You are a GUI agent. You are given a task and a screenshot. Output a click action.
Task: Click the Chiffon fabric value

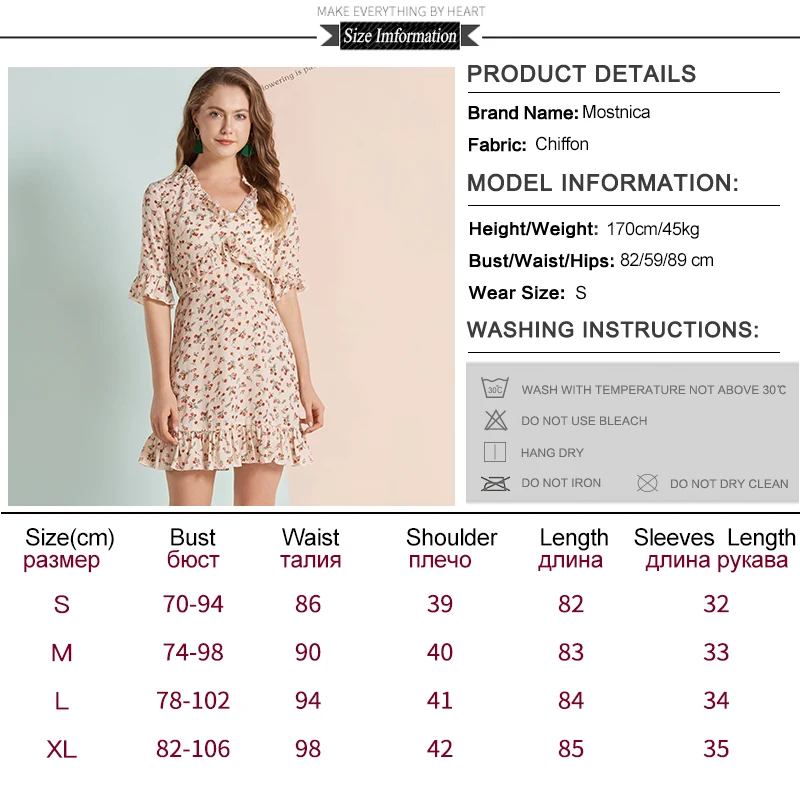point(562,144)
